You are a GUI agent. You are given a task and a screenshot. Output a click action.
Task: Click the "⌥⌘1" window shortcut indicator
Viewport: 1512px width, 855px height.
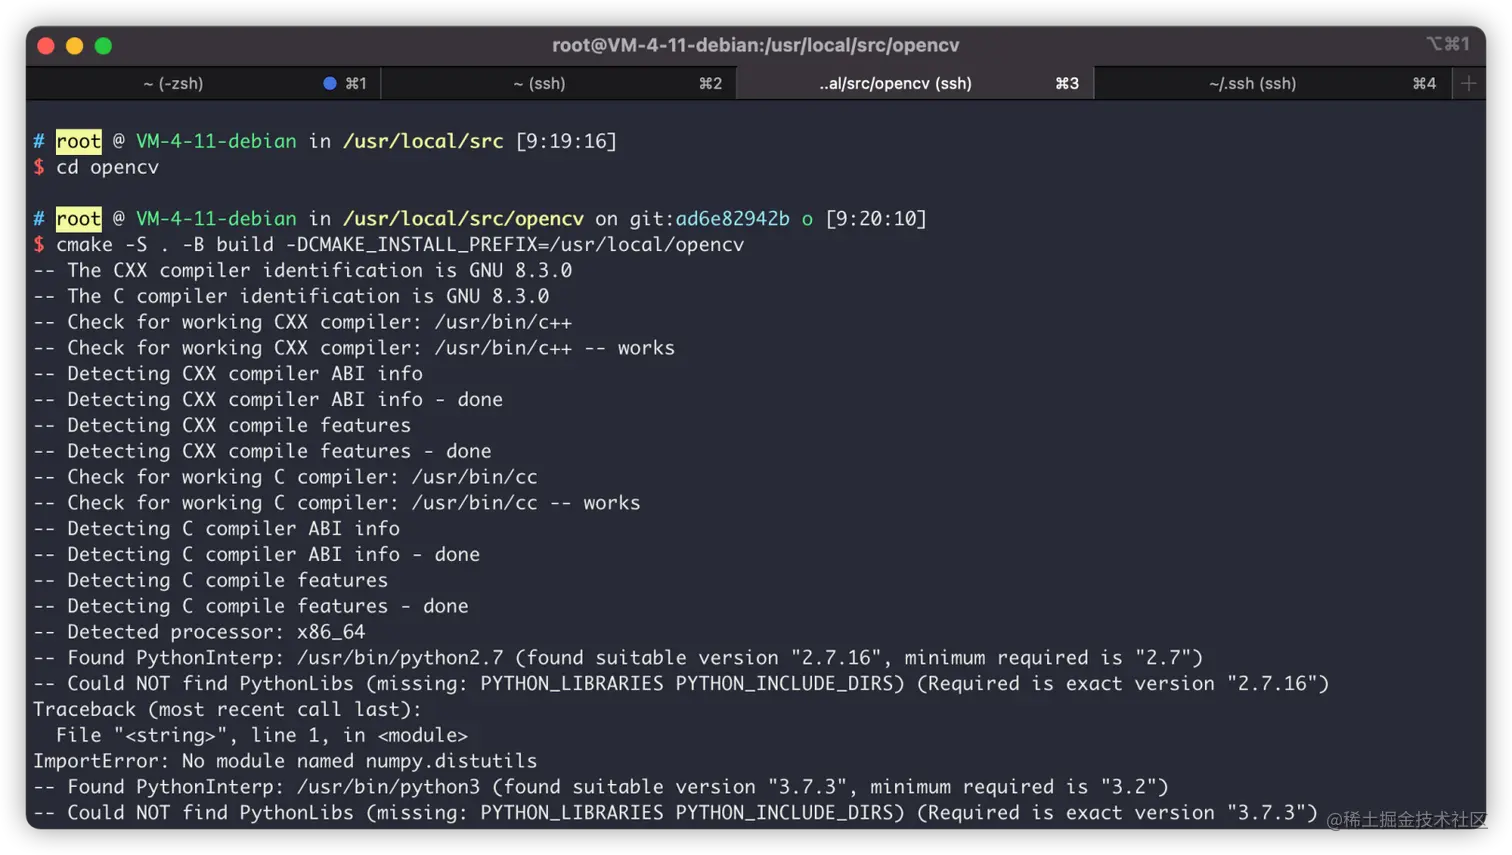pos(1447,44)
